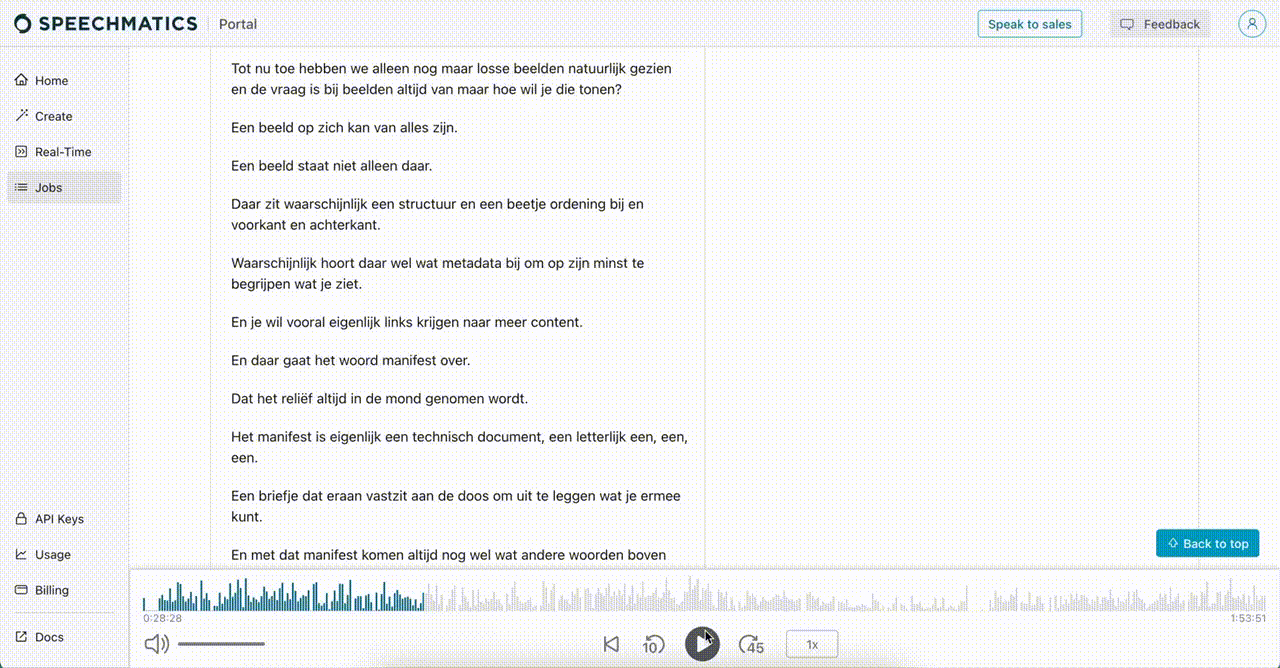The image size is (1280, 668).
Task: Rewind audio 10 seconds
Action: pos(653,644)
